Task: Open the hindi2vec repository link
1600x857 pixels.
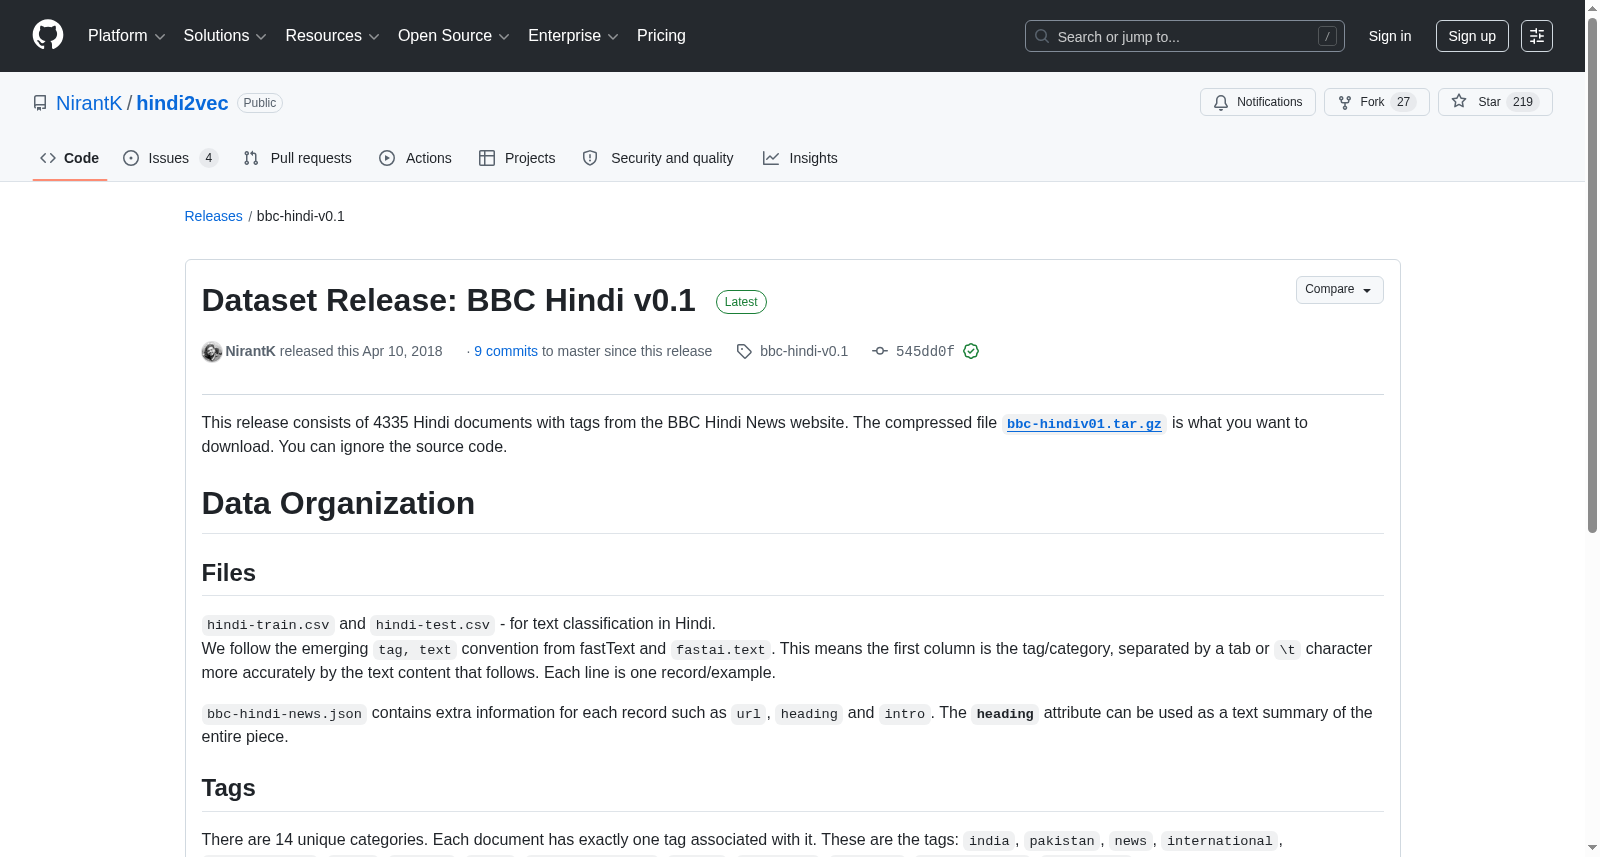Action: click(182, 103)
